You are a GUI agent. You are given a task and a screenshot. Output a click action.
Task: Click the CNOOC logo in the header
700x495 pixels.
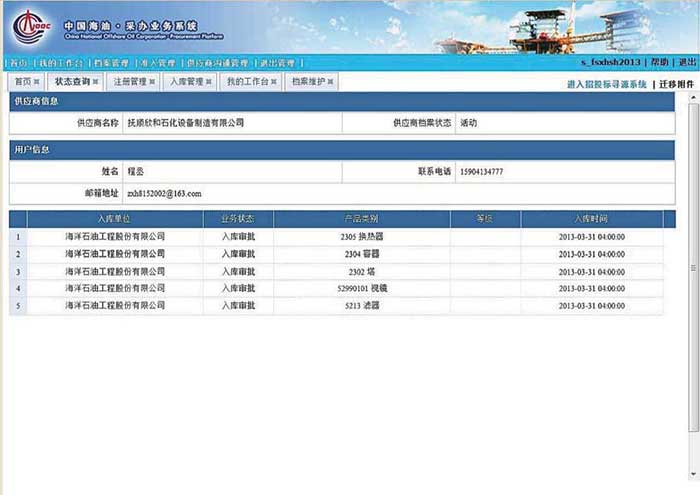[30, 25]
